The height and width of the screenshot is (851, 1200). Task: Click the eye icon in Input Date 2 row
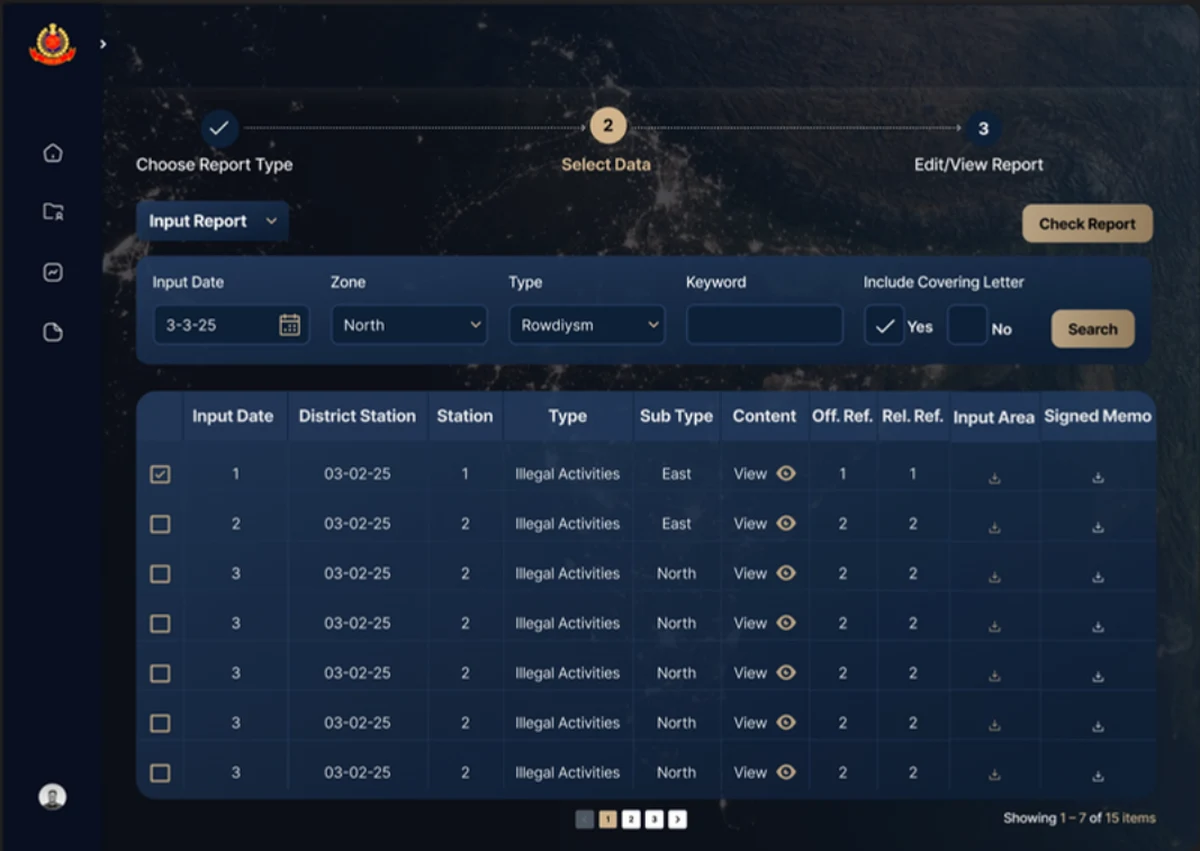point(786,523)
